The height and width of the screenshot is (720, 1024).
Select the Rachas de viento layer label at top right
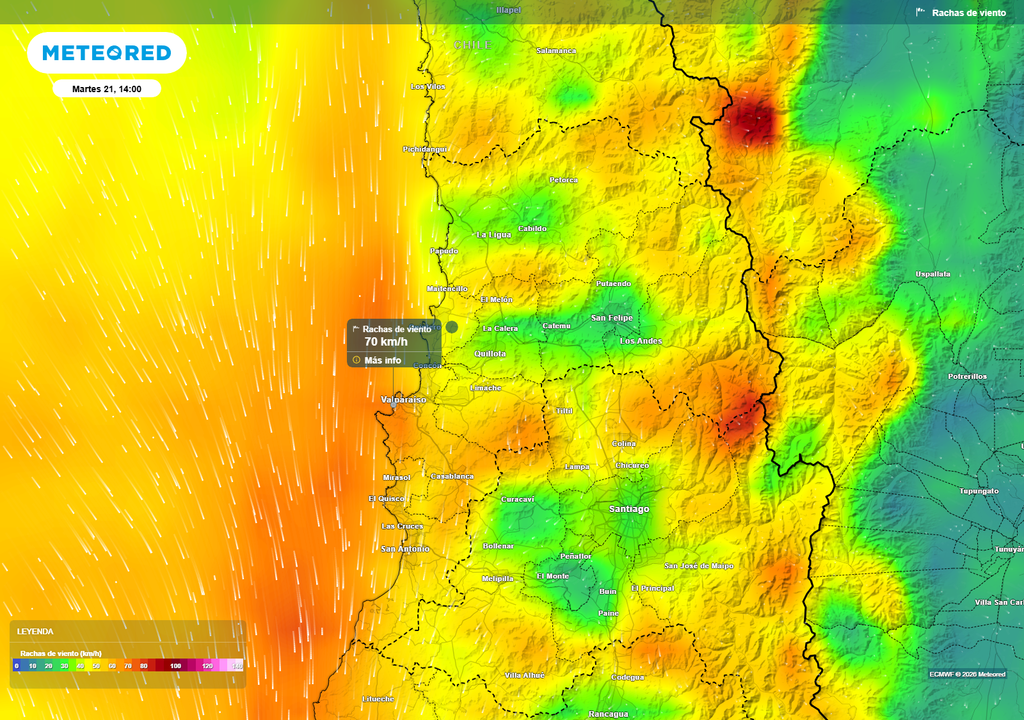point(969,12)
